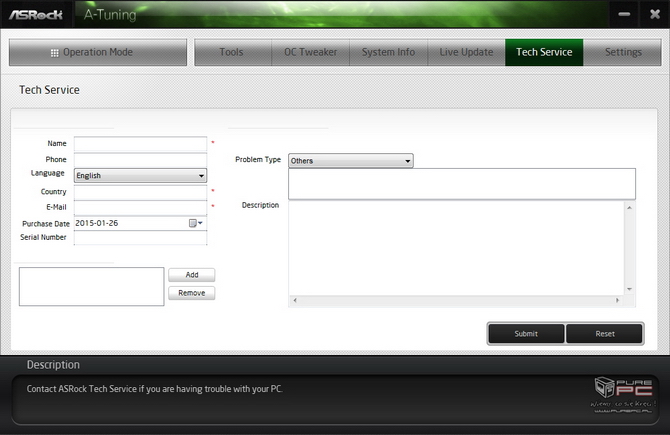Click the Name input field

point(141,144)
